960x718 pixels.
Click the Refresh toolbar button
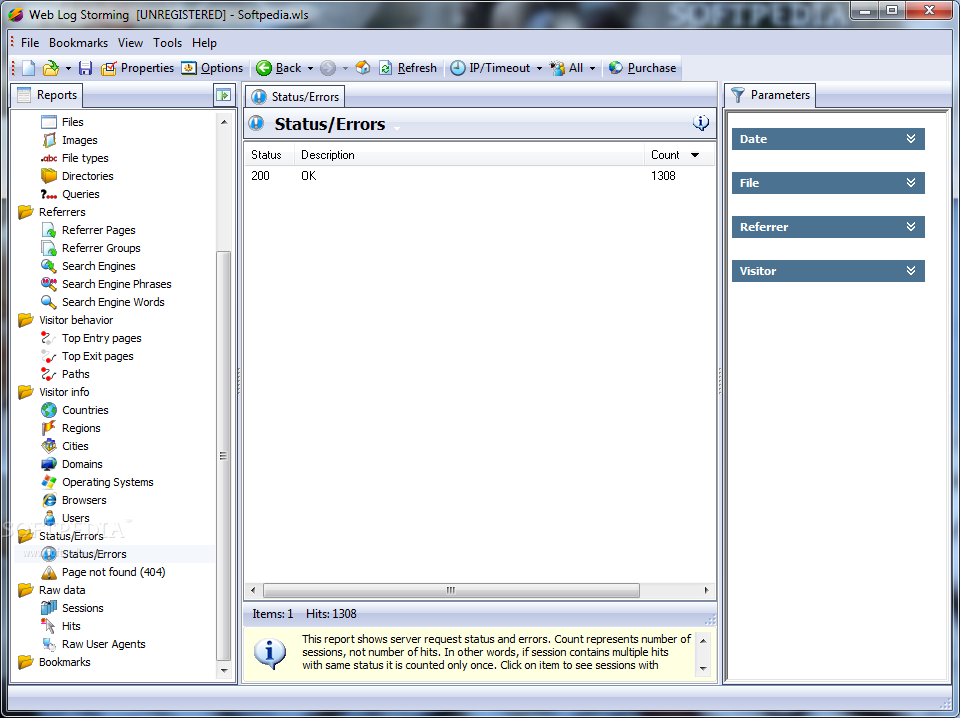pos(408,68)
